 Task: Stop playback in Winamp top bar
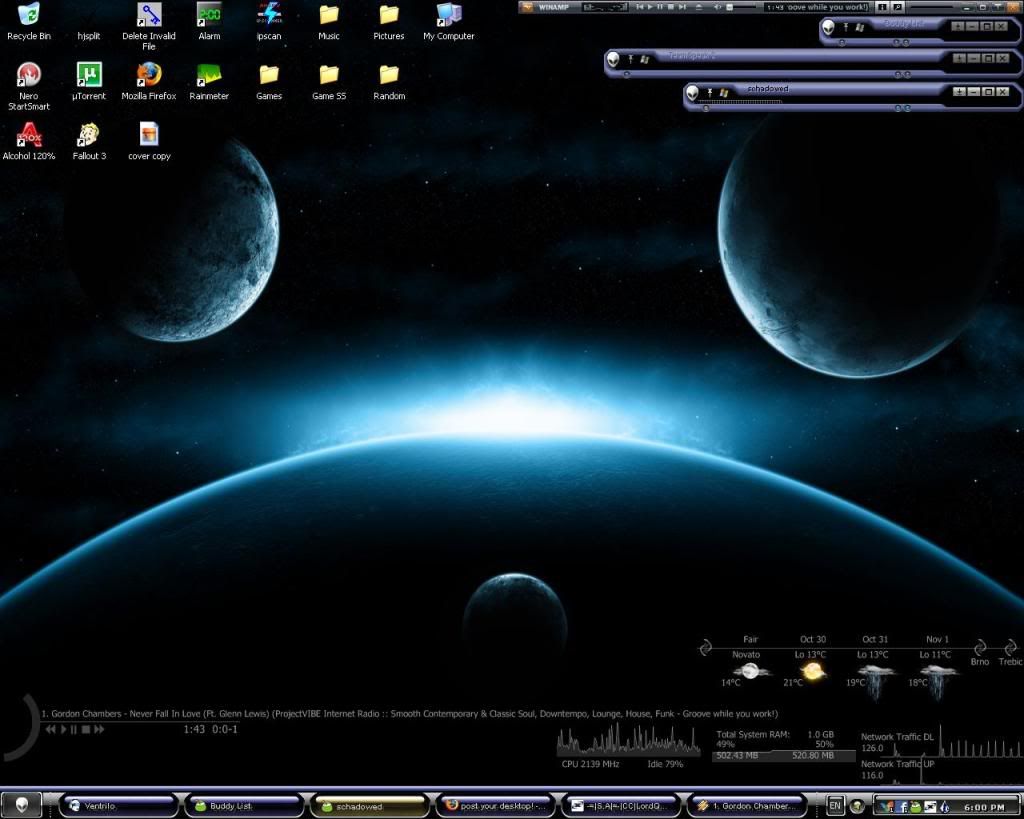[x=671, y=7]
